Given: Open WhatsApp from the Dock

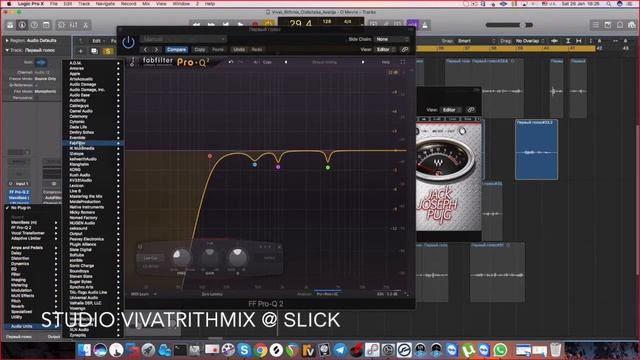Looking at the screenshot, I should click(500, 350).
